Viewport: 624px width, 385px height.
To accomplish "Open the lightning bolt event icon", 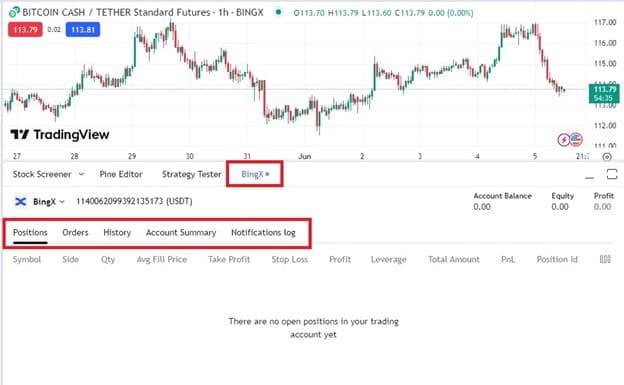I will [564, 140].
